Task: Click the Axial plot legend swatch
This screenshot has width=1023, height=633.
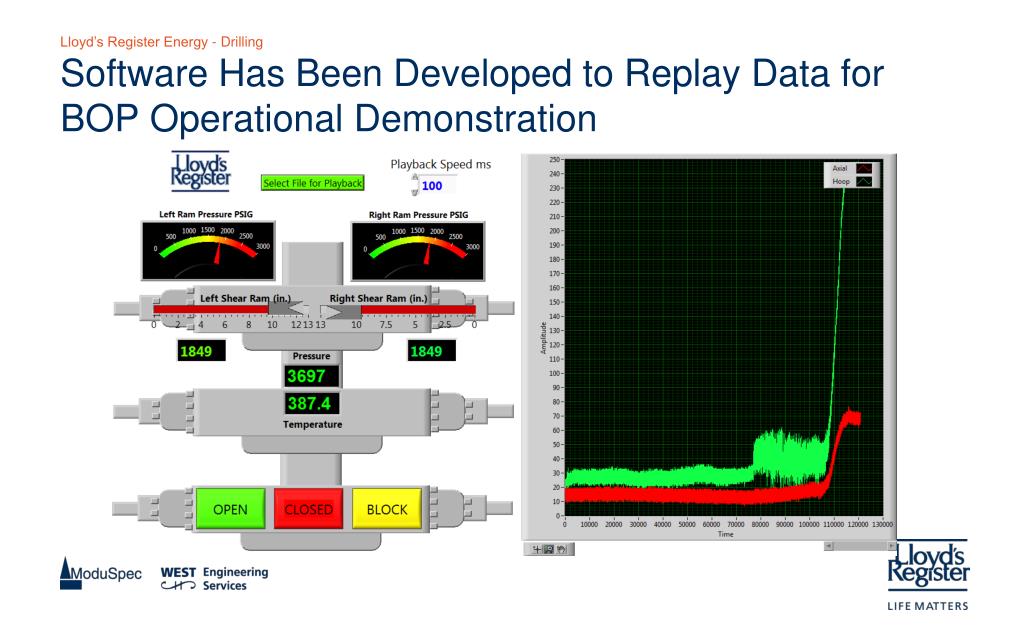Action: click(x=864, y=168)
